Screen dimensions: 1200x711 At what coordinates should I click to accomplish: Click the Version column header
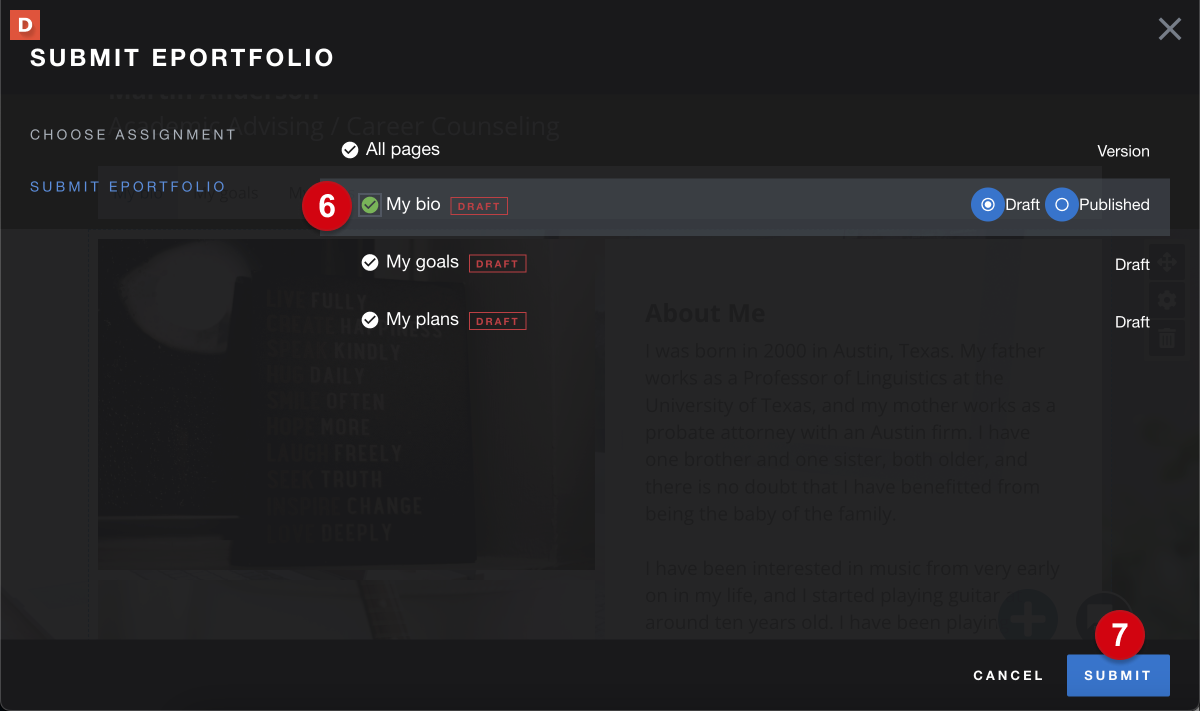tap(1123, 151)
